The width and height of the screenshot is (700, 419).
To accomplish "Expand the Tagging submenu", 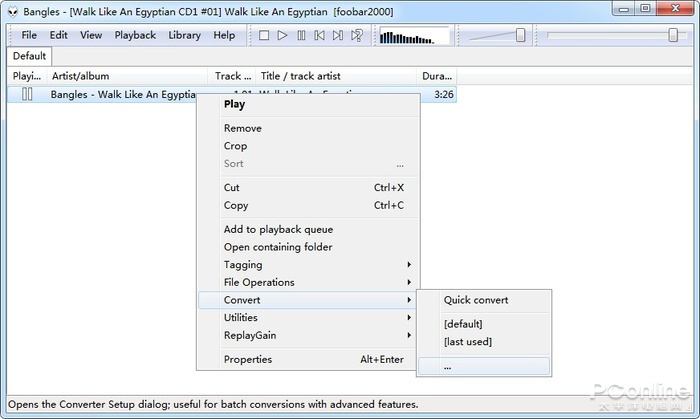I will pyautogui.click(x=308, y=265).
